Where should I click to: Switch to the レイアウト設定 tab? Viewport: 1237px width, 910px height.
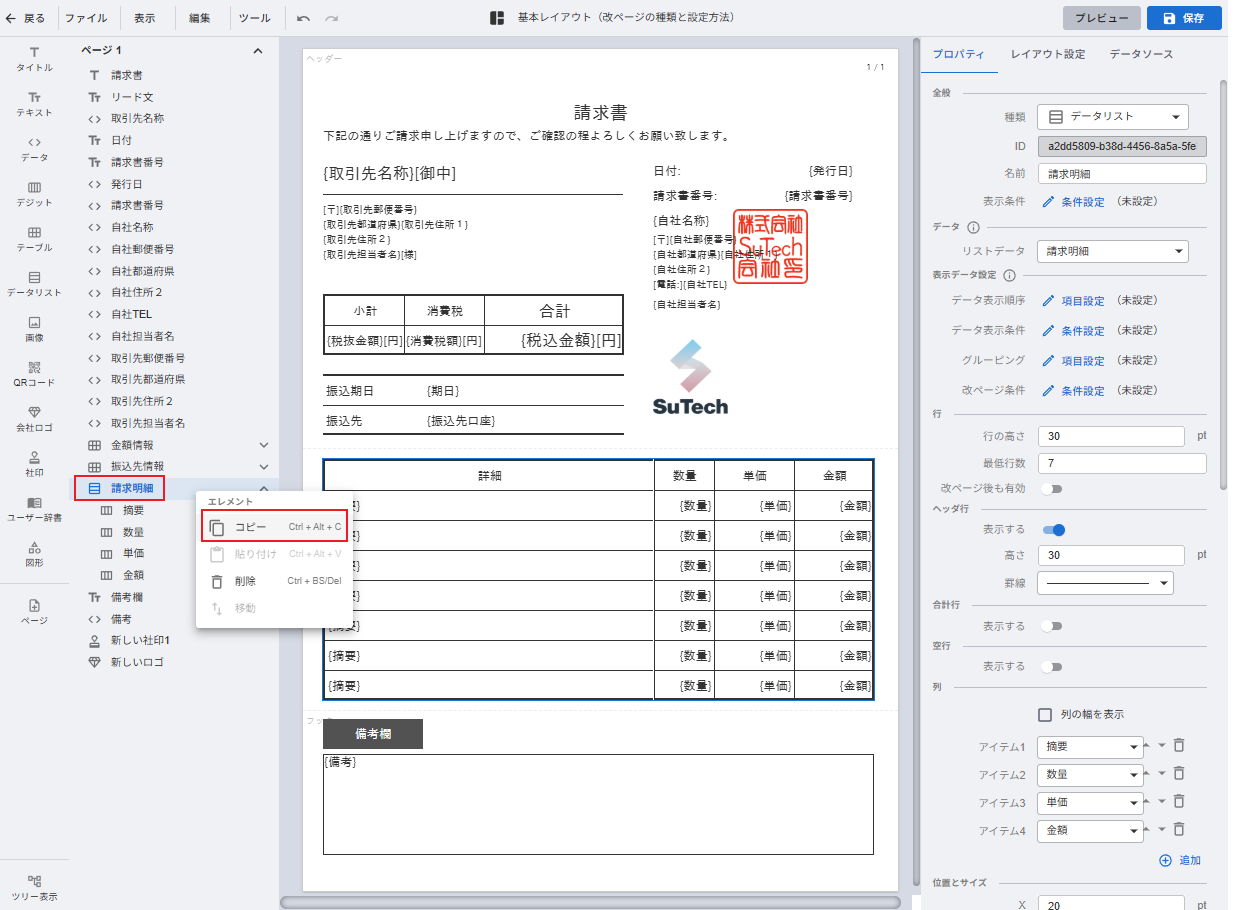(x=1047, y=54)
